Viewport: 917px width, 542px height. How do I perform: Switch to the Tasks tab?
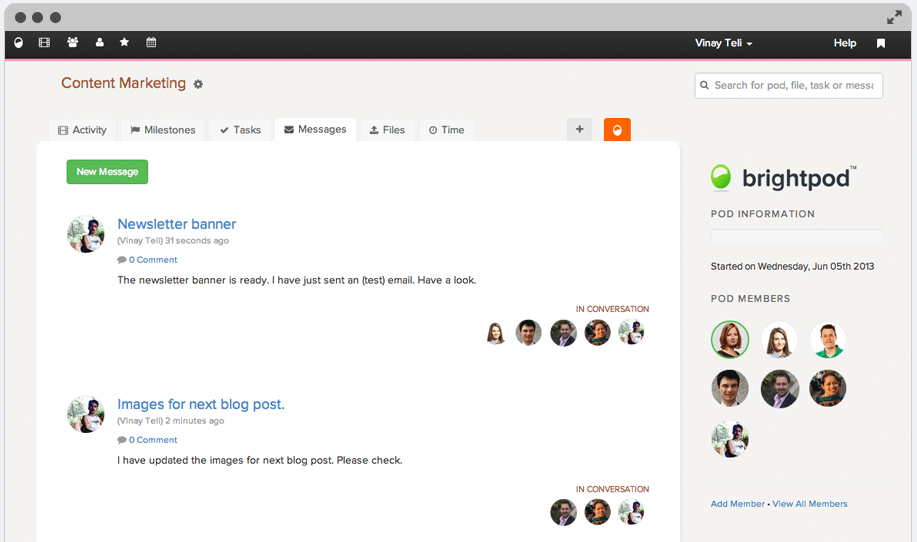point(240,130)
